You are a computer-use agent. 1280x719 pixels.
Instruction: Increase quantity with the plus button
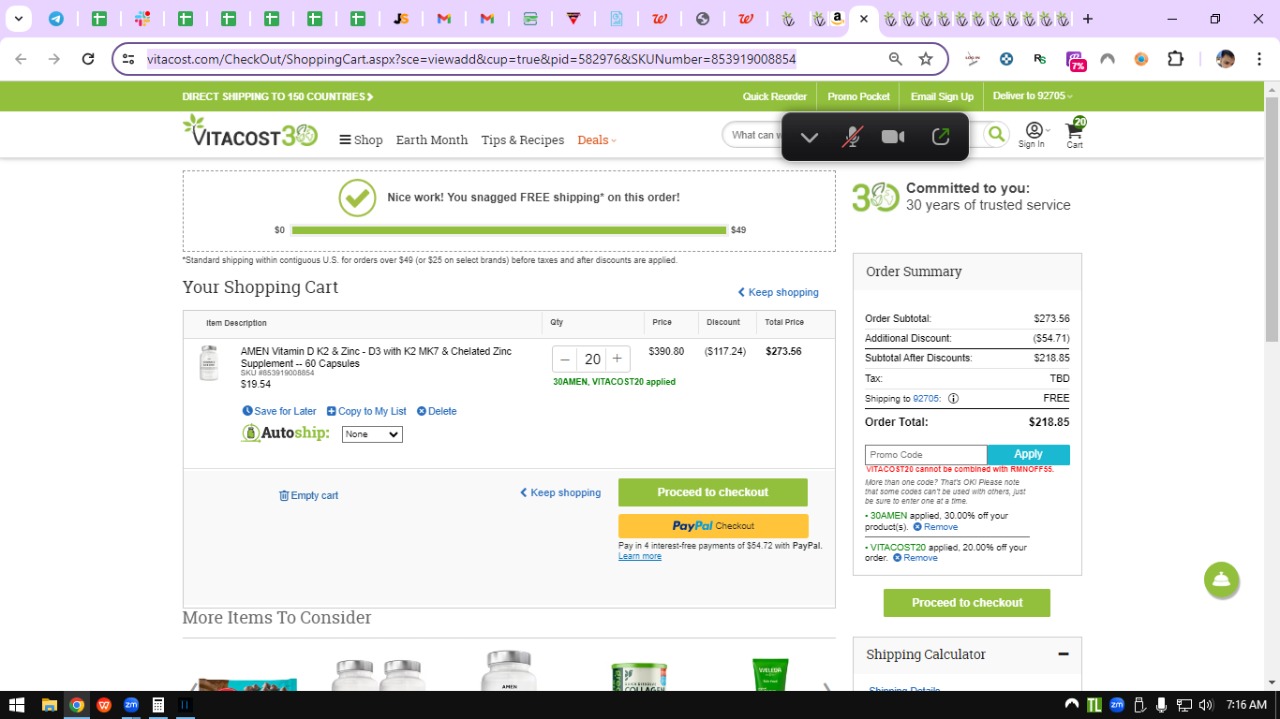coord(617,359)
